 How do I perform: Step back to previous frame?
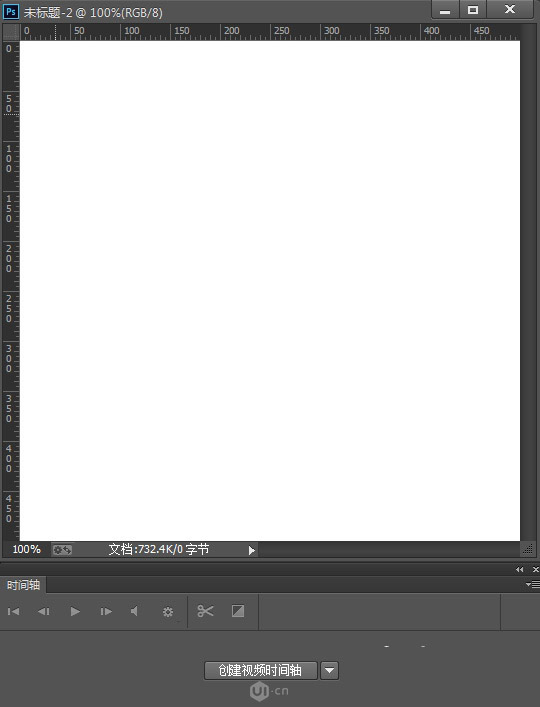(x=44, y=611)
